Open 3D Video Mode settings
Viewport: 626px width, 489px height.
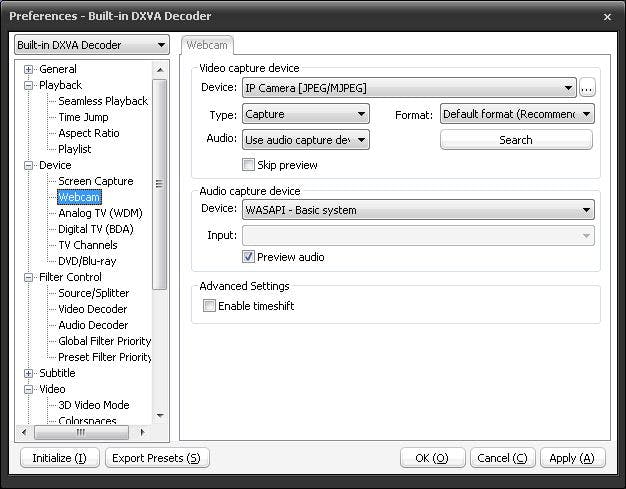[94, 405]
